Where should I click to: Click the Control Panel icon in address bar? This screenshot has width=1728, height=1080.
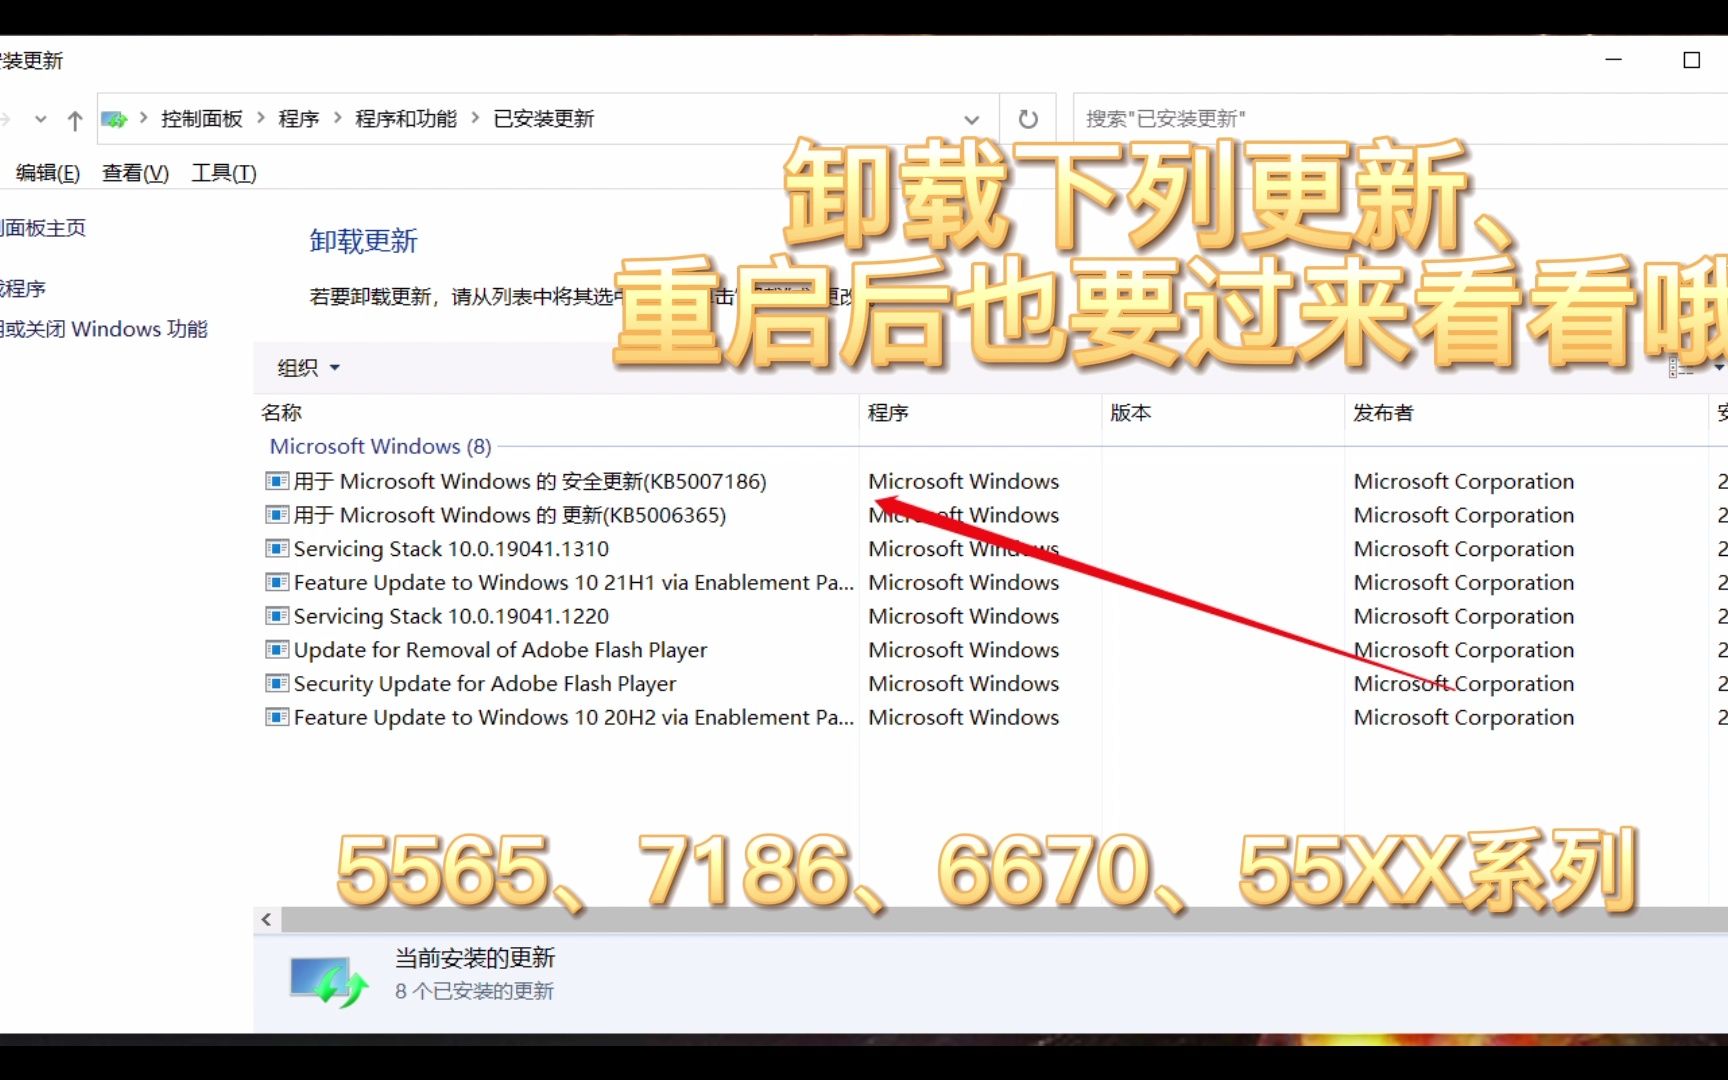pos(114,119)
